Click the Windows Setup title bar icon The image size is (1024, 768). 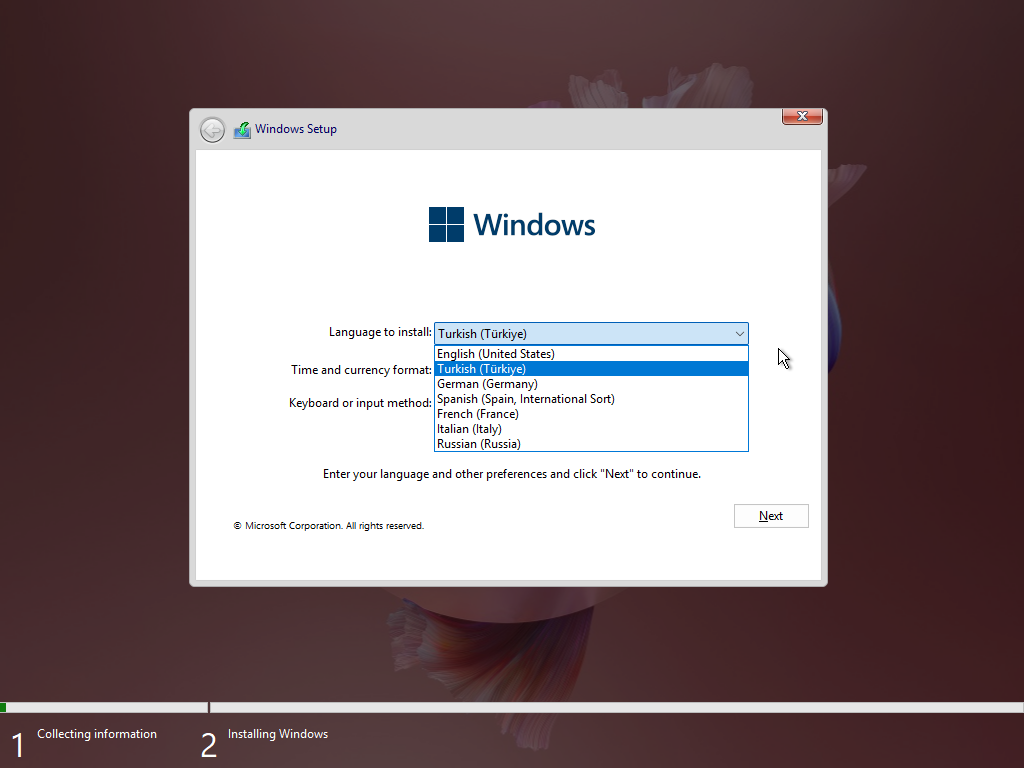[242, 129]
